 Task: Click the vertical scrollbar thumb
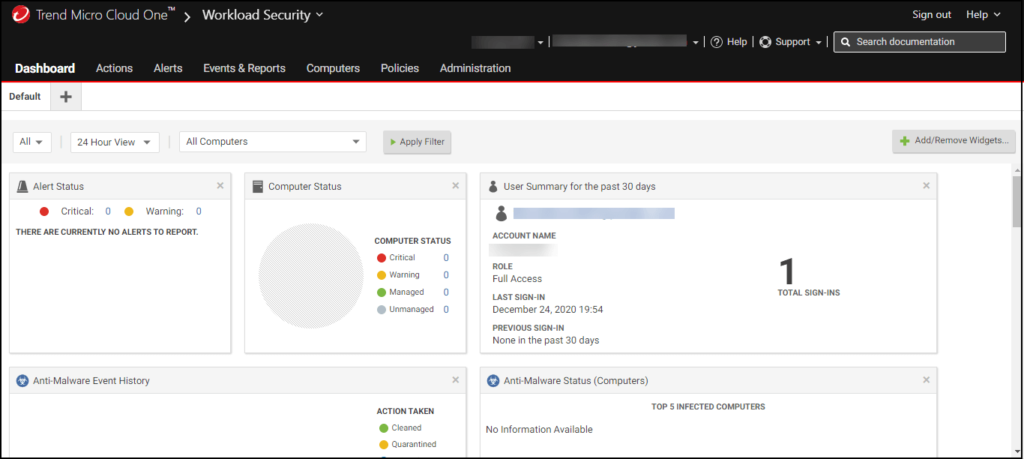(x=1017, y=202)
